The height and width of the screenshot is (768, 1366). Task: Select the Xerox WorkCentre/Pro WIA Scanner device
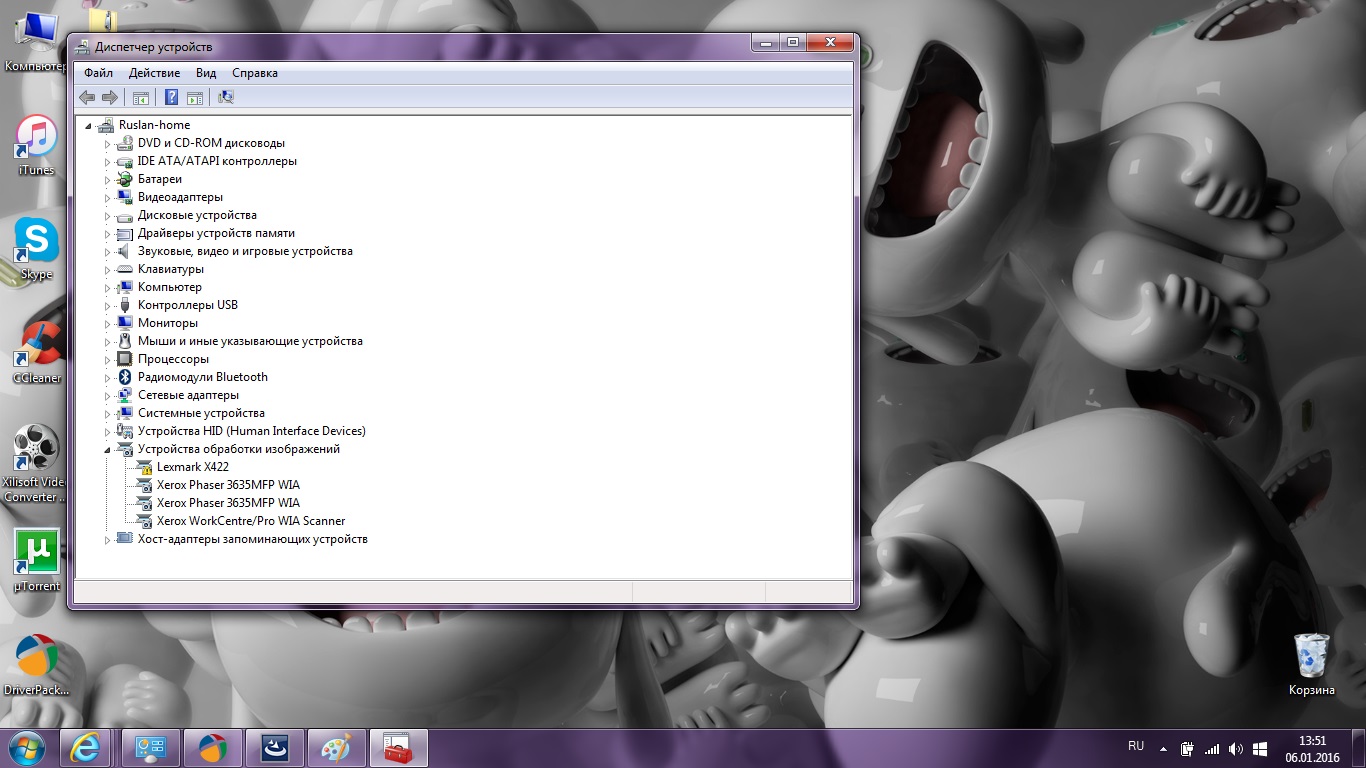(x=250, y=521)
